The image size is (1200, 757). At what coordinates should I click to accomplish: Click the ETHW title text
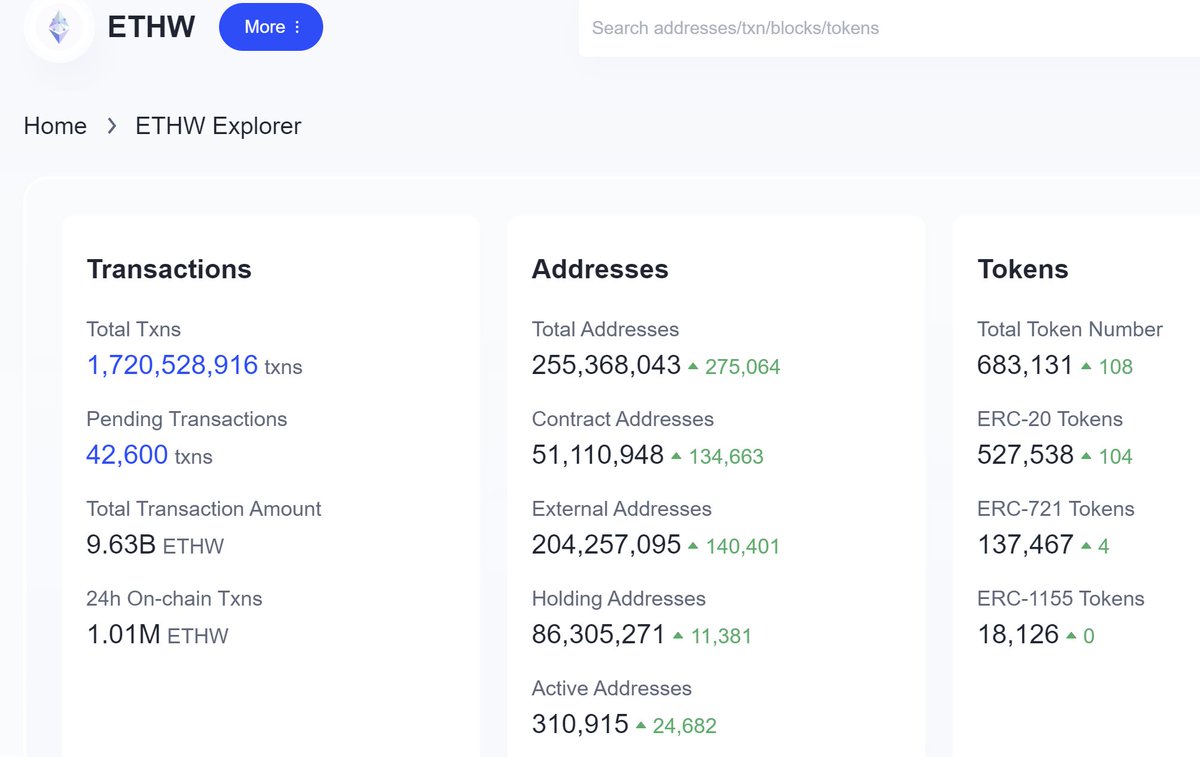151,27
